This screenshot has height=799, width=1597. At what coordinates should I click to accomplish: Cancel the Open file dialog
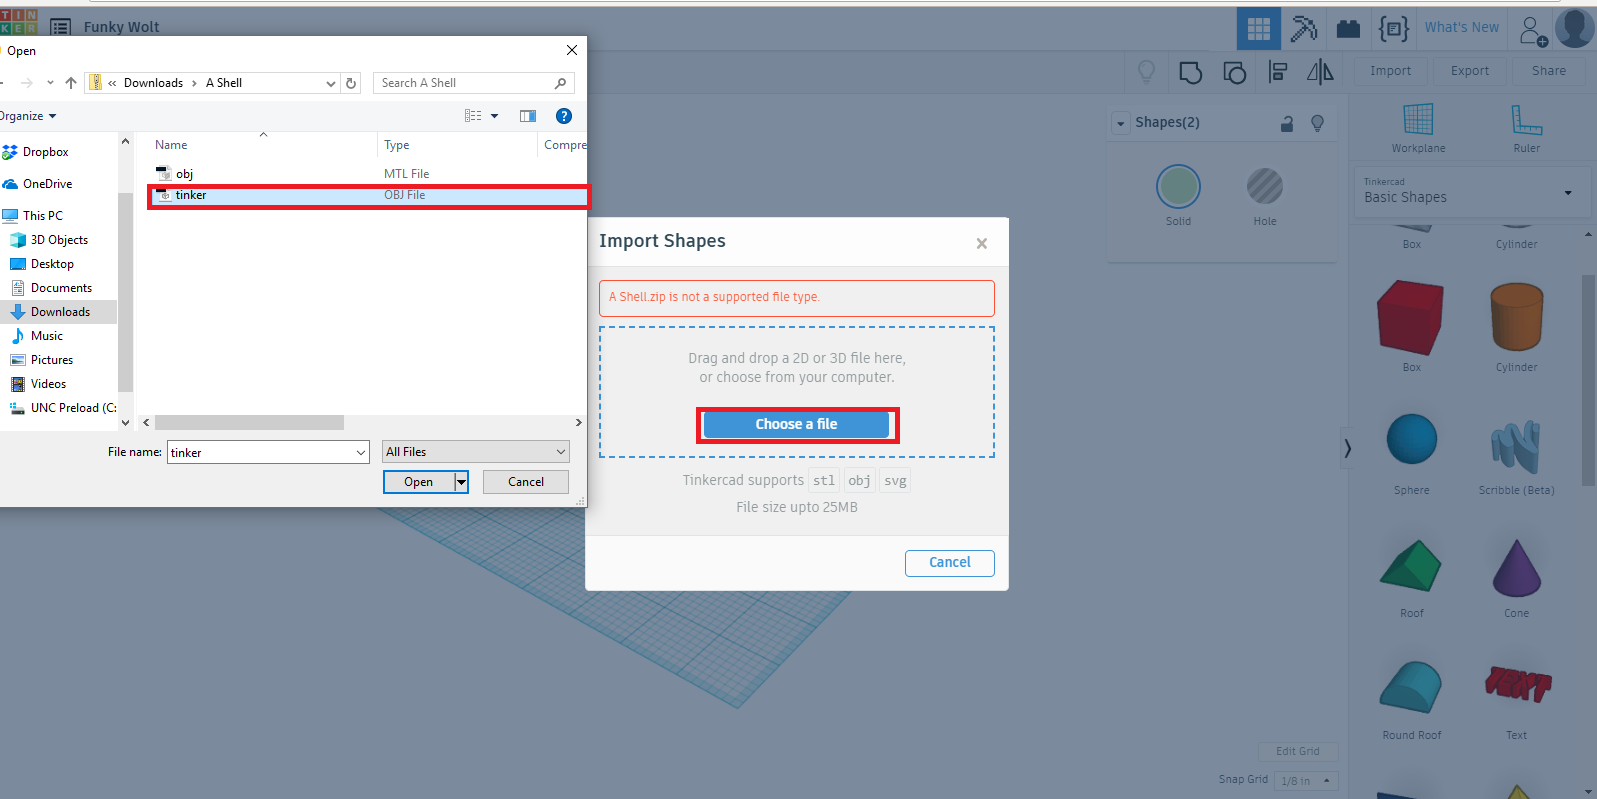(x=526, y=482)
